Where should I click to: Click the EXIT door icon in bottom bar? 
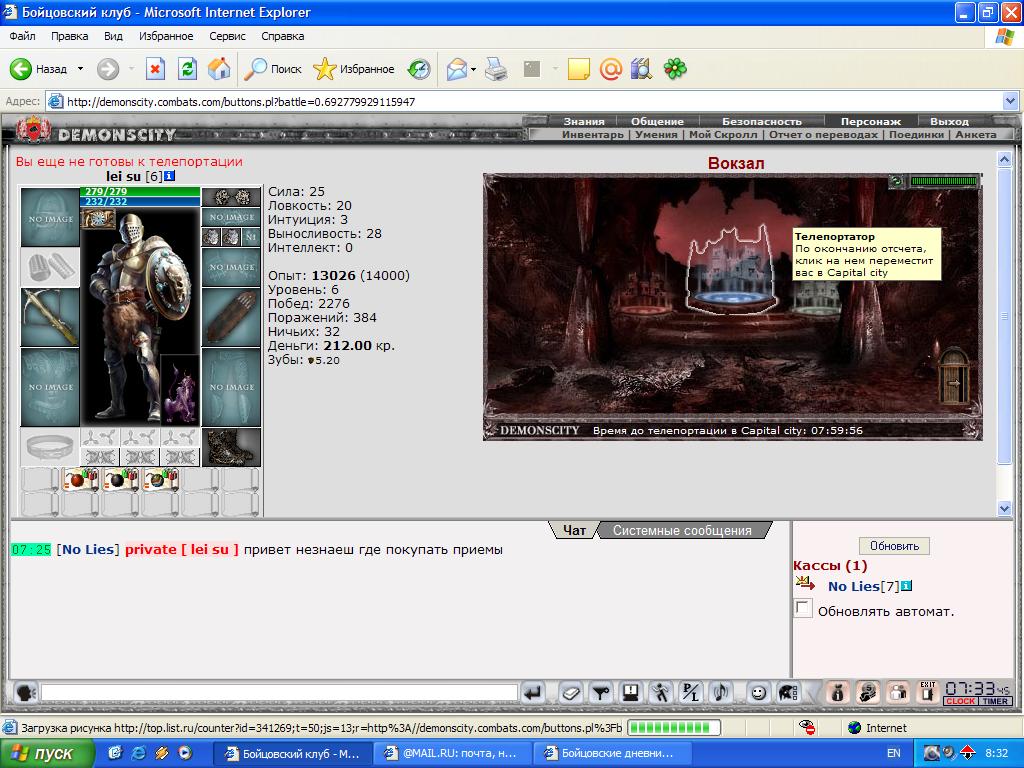[928, 692]
